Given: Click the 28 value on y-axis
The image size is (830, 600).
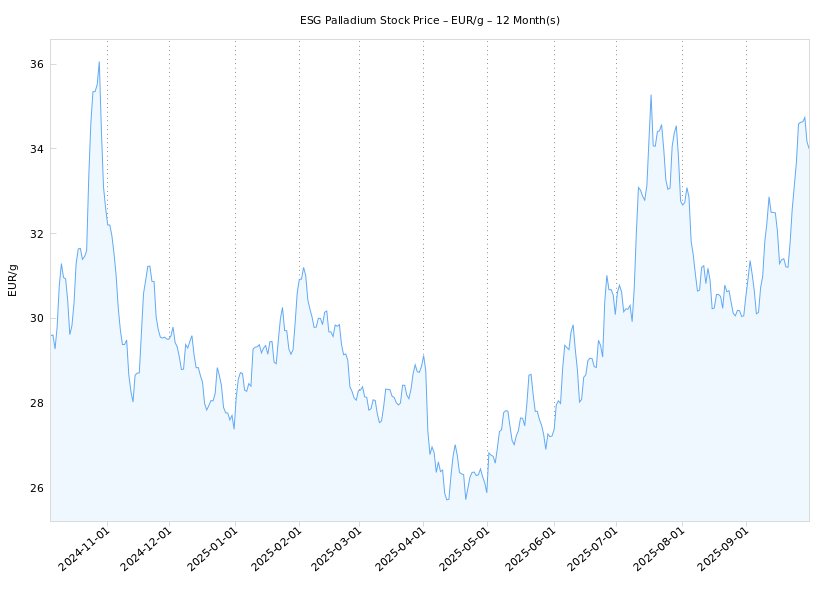Looking at the screenshot, I should (x=36, y=403).
